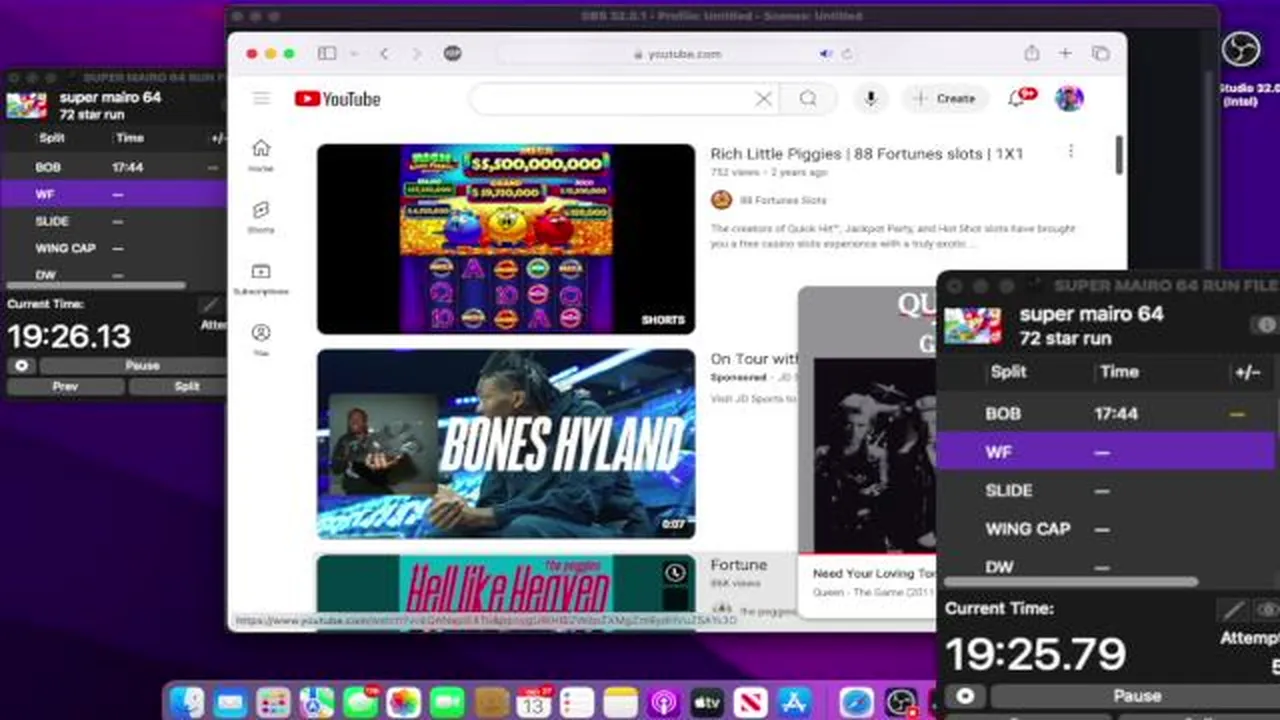Open Photos from the Dock
The image size is (1280, 720).
click(x=404, y=702)
